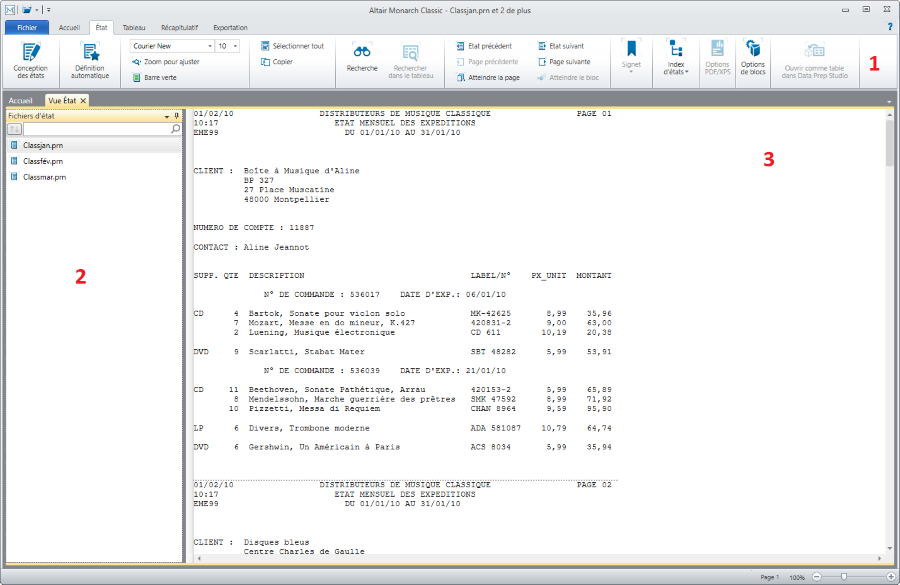The height and width of the screenshot is (585, 900).
Task: Click the sort button in Fichiers d'état panel
Action: 14,129
